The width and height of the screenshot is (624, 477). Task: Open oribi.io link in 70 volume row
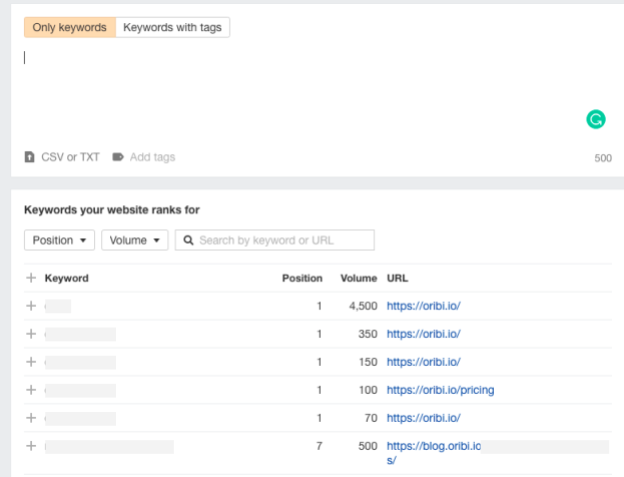click(423, 418)
